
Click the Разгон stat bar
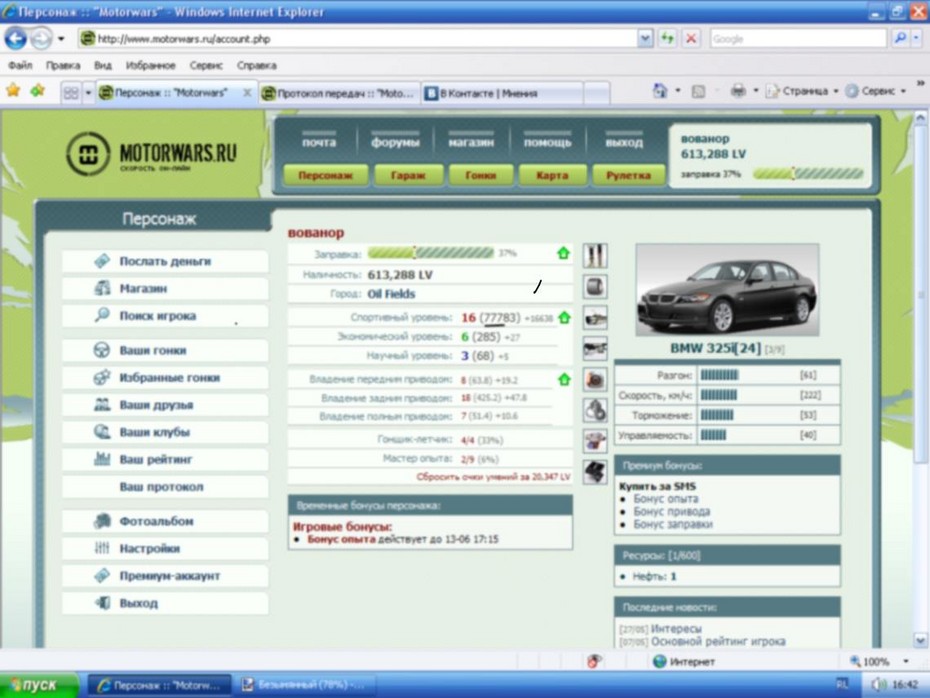click(719, 375)
